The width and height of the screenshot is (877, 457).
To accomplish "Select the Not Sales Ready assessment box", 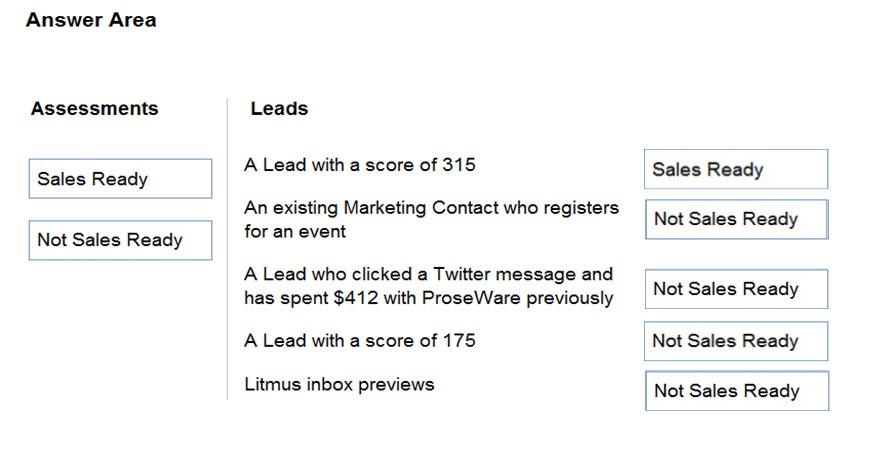I will 120,240.
